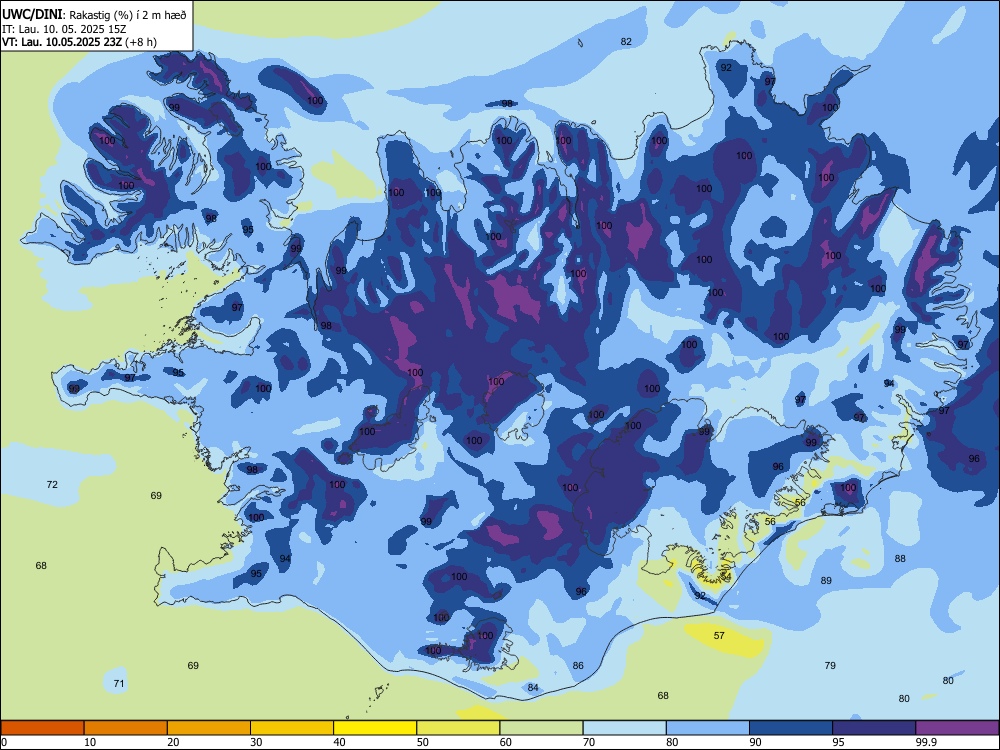Click the 80–90% sky blue legend swatch
Image resolution: width=1000 pixels, height=750 pixels.
click(x=708, y=728)
